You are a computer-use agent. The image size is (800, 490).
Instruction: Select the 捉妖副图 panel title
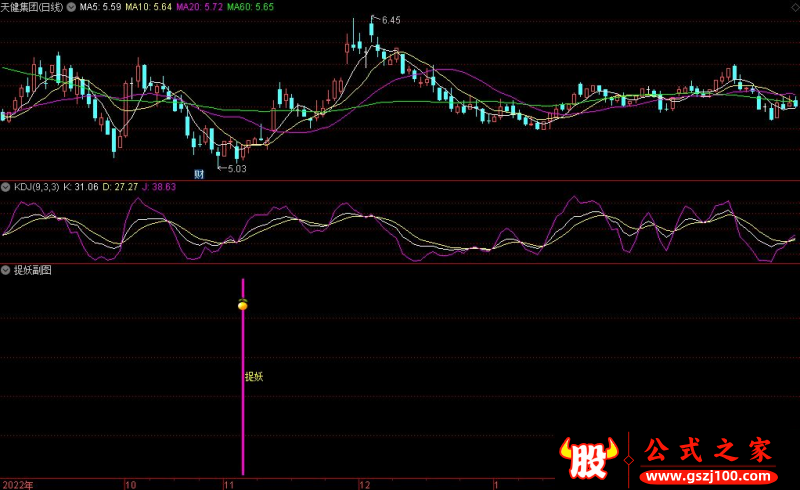pos(32,270)
